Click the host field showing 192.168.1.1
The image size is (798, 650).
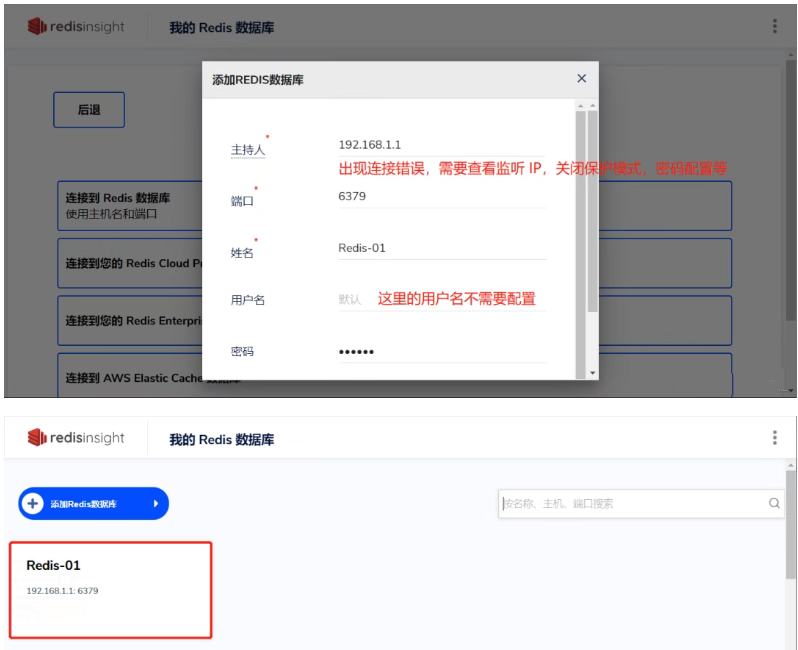pyautogui.click(x=442, y=145)
